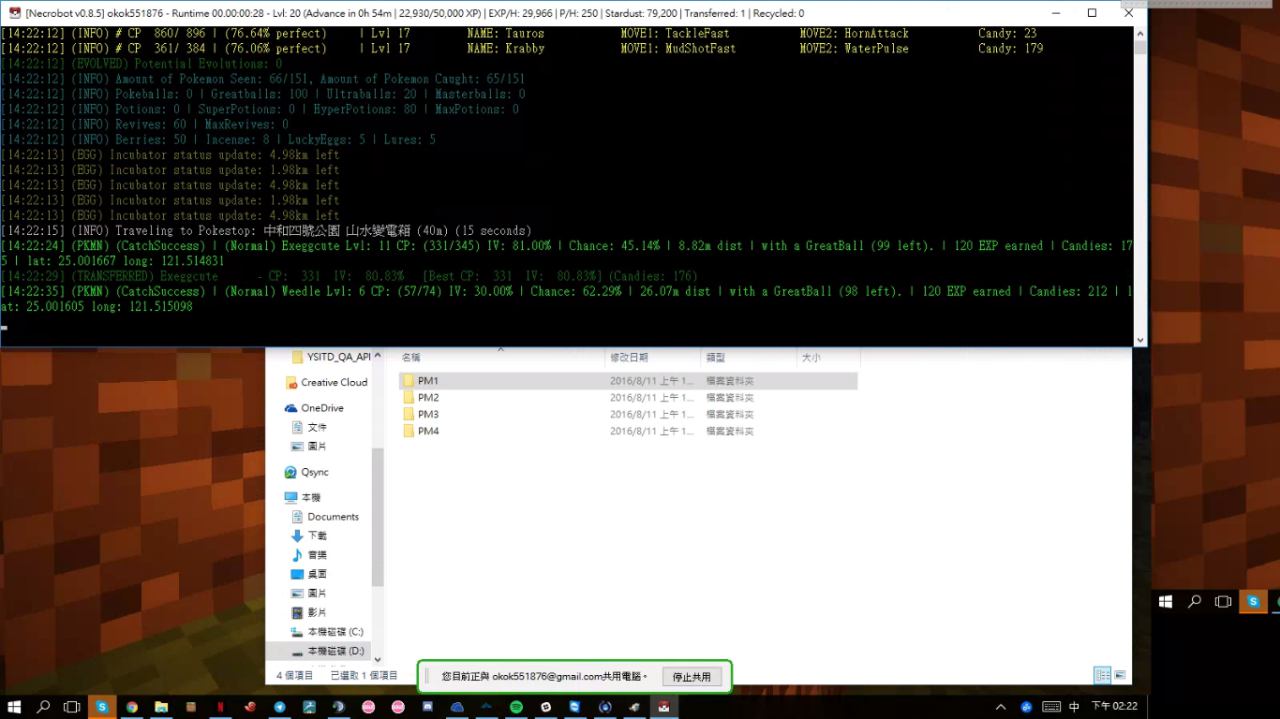Open Creative Cloud in the navigation pane
This screenshot has height=719, width=1280.
(333, 382)
